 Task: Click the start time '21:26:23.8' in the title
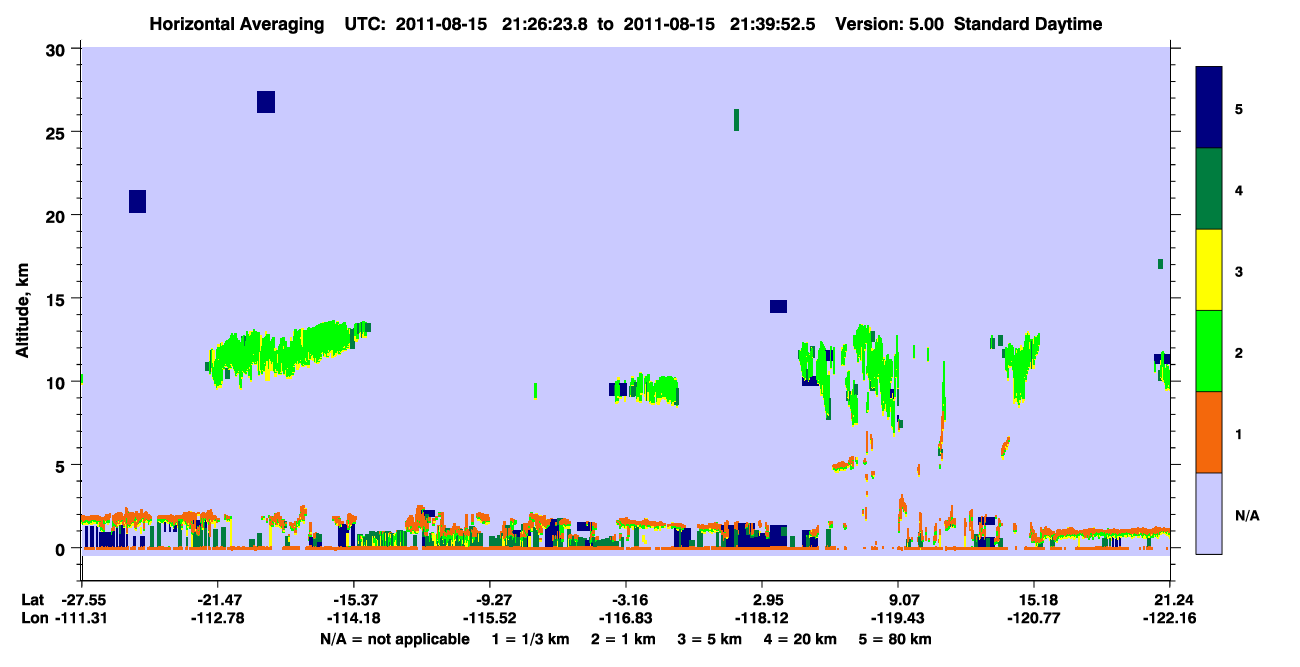click(544, 24)
